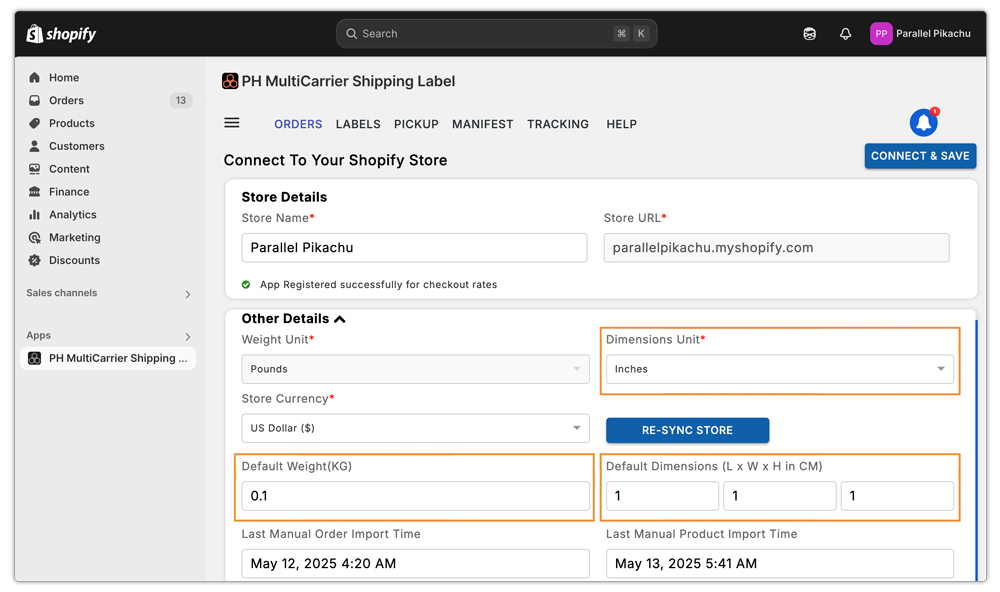Click the Home house icon
The image size is (1000, 592).
(x=34, y=78)
